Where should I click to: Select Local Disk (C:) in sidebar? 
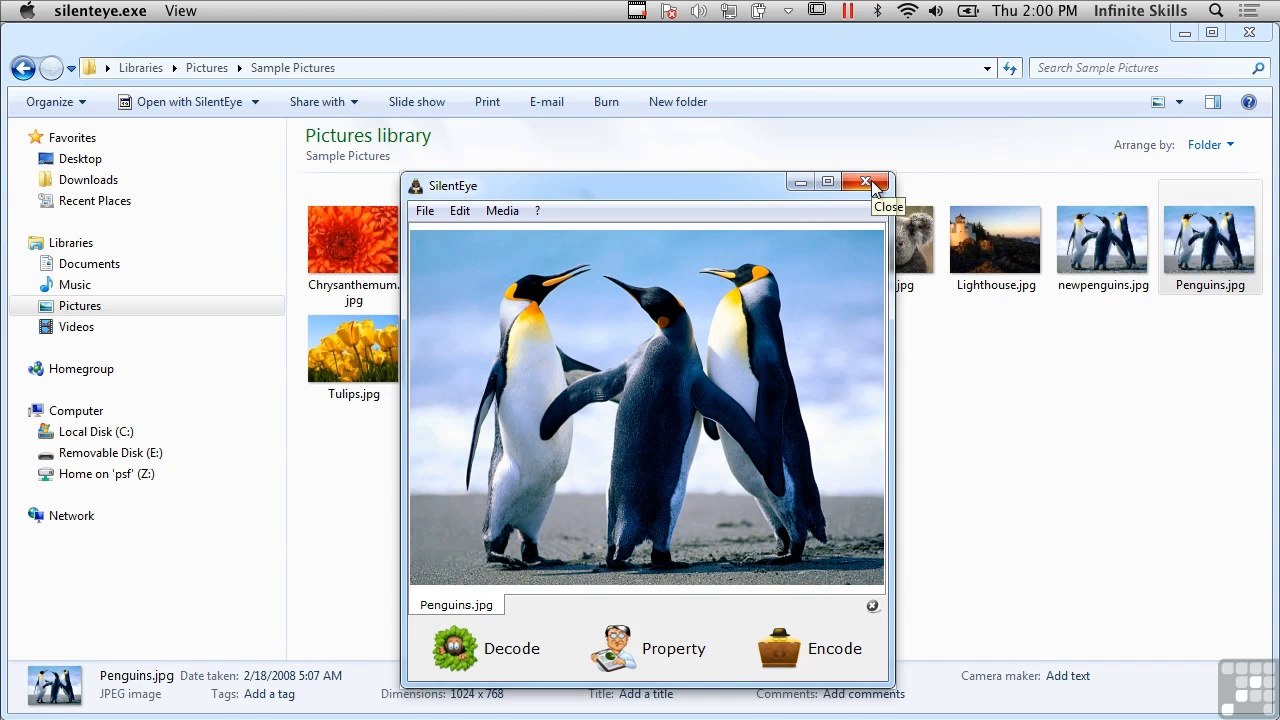[x=96, y=432]
